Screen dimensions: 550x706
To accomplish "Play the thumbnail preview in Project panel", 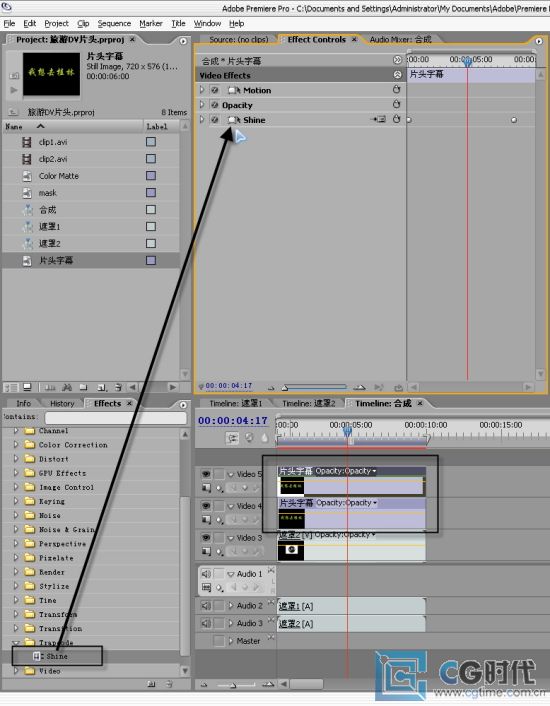I will click(14, 90).
